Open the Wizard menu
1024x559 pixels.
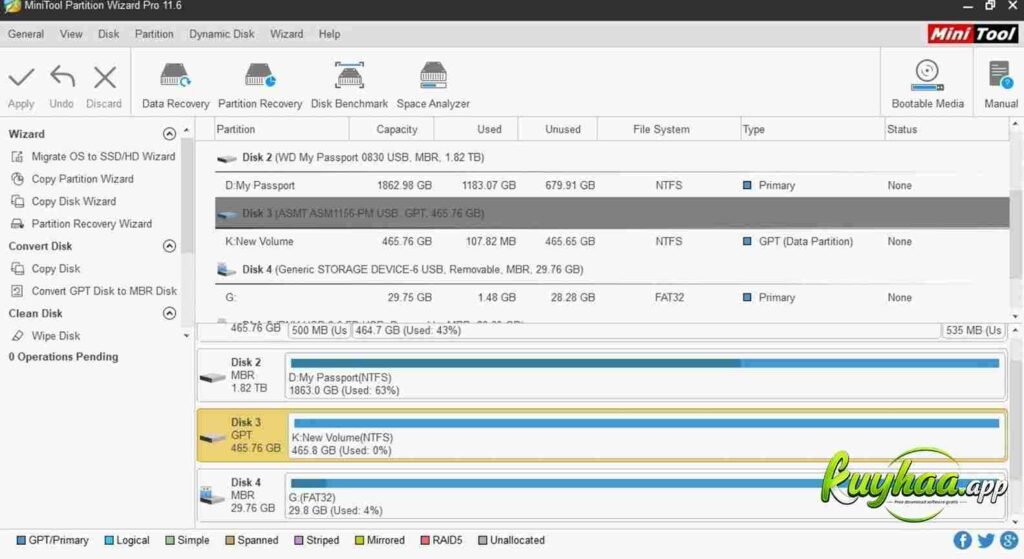[287, 34]
